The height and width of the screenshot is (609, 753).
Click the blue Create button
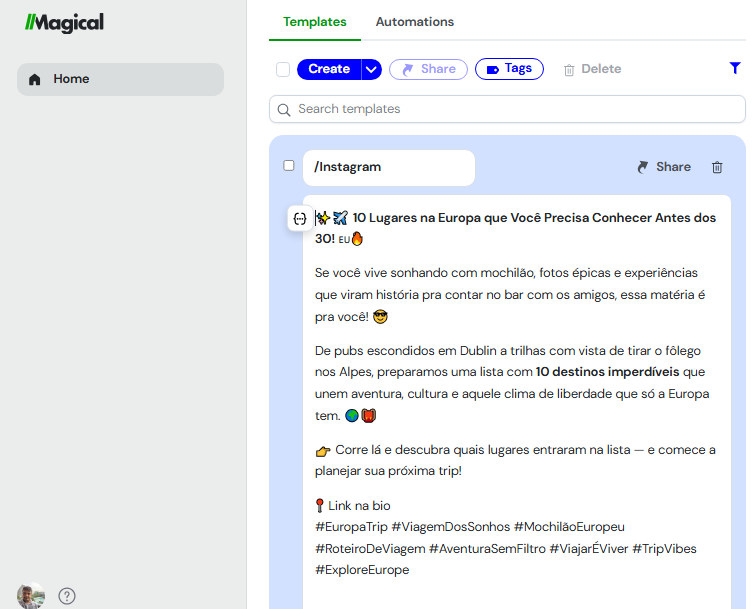(x=329, y=69)
